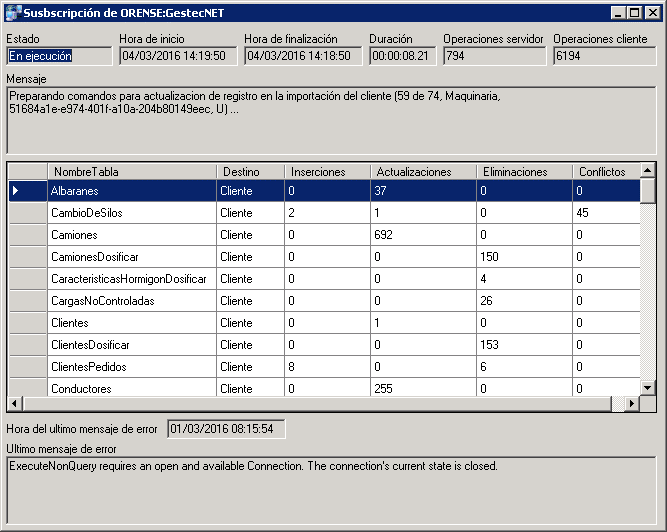This screenshot has width=667, height=532.
Task: Click the grid scroll up arrow
Action: coord(647,171)
